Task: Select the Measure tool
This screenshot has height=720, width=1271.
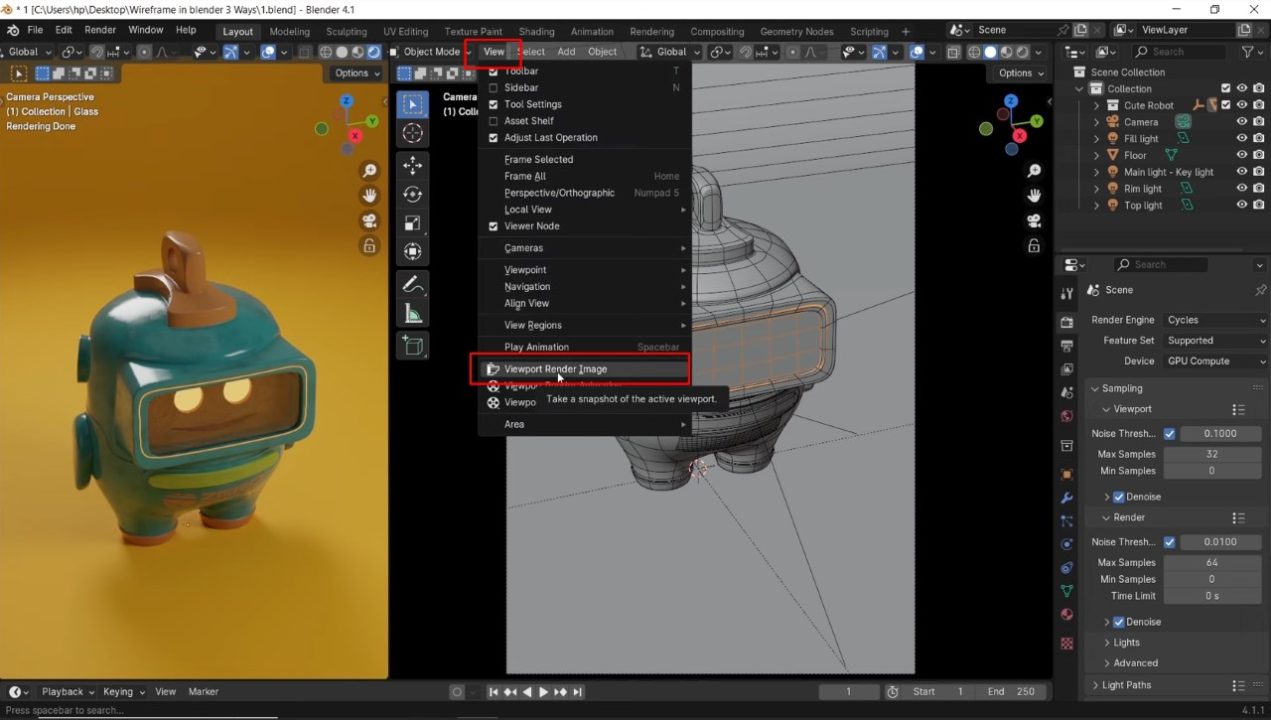Action: pos(412,314)
